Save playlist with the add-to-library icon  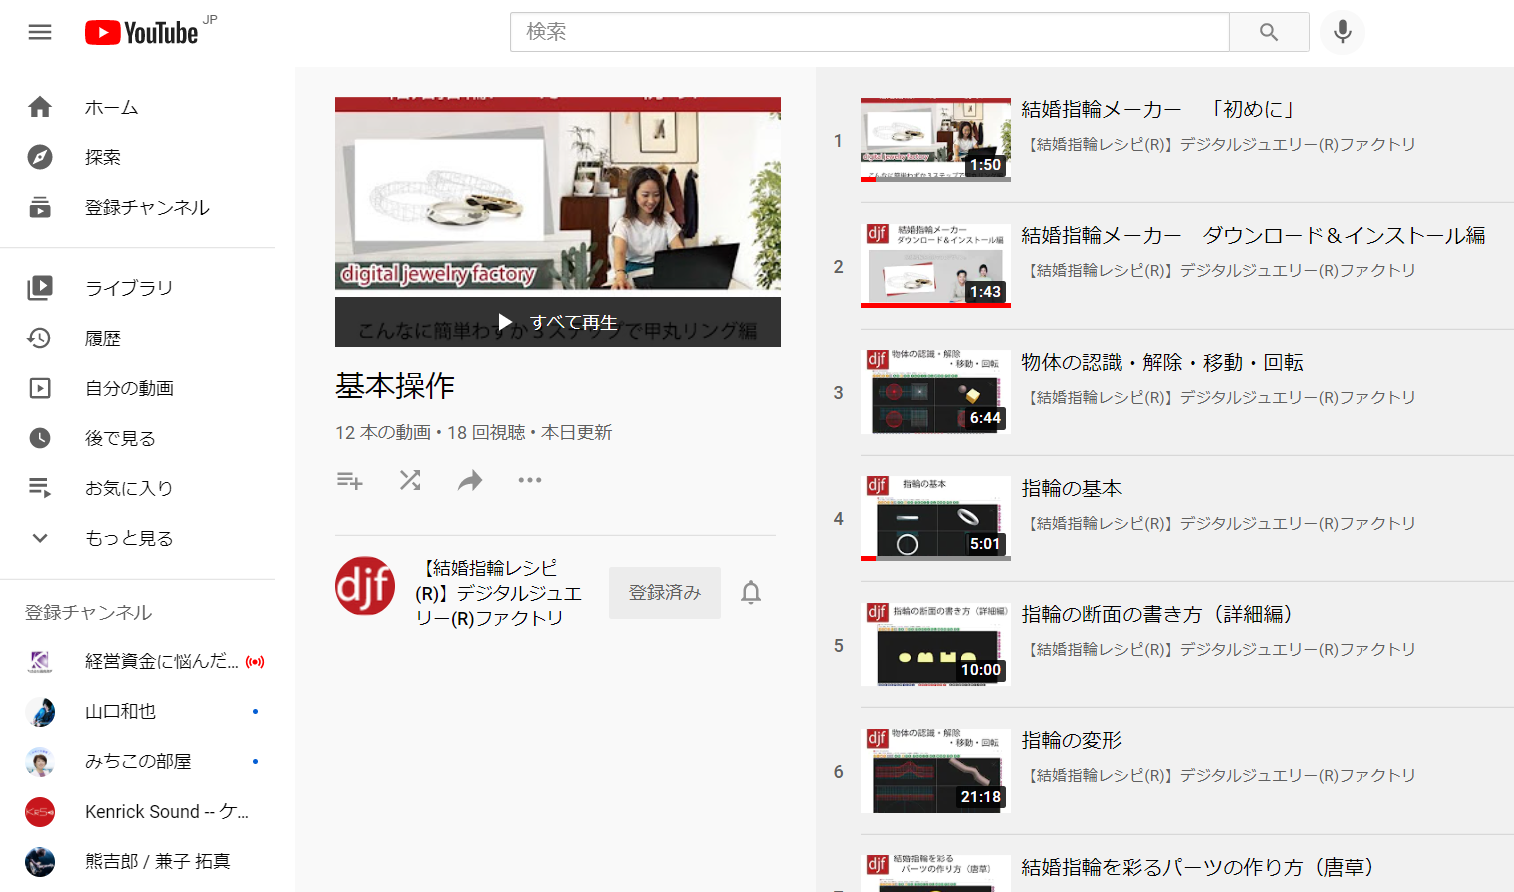[350, 481]
